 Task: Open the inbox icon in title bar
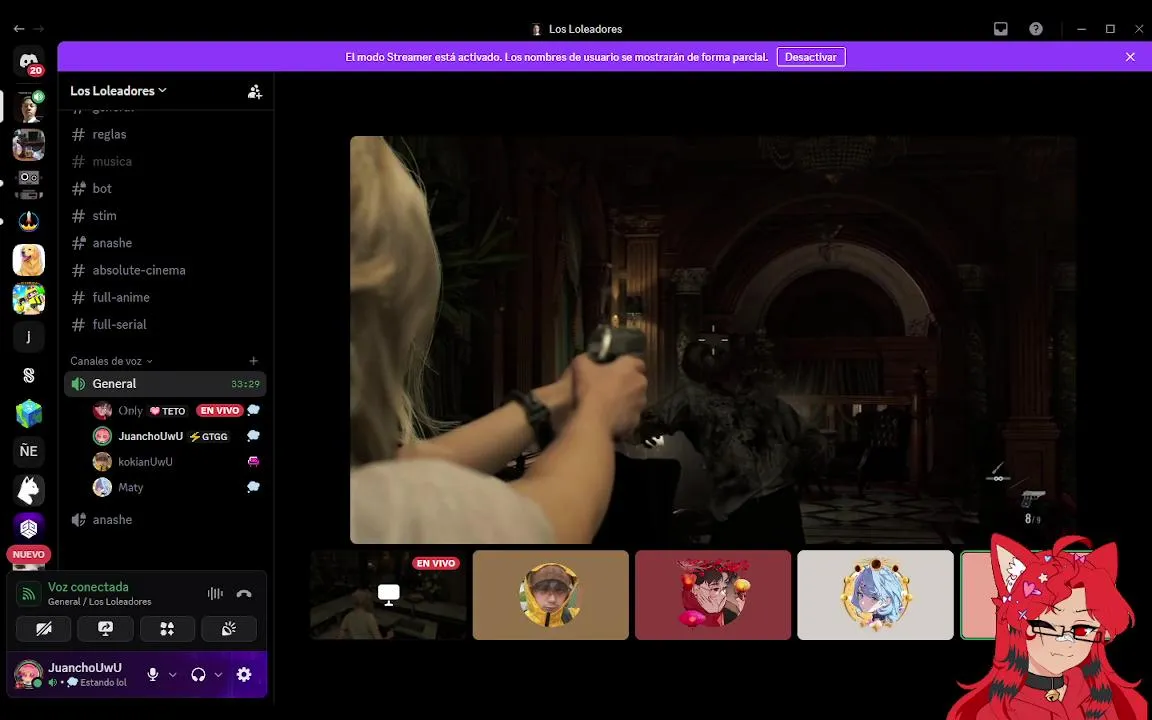[1001, 29]
